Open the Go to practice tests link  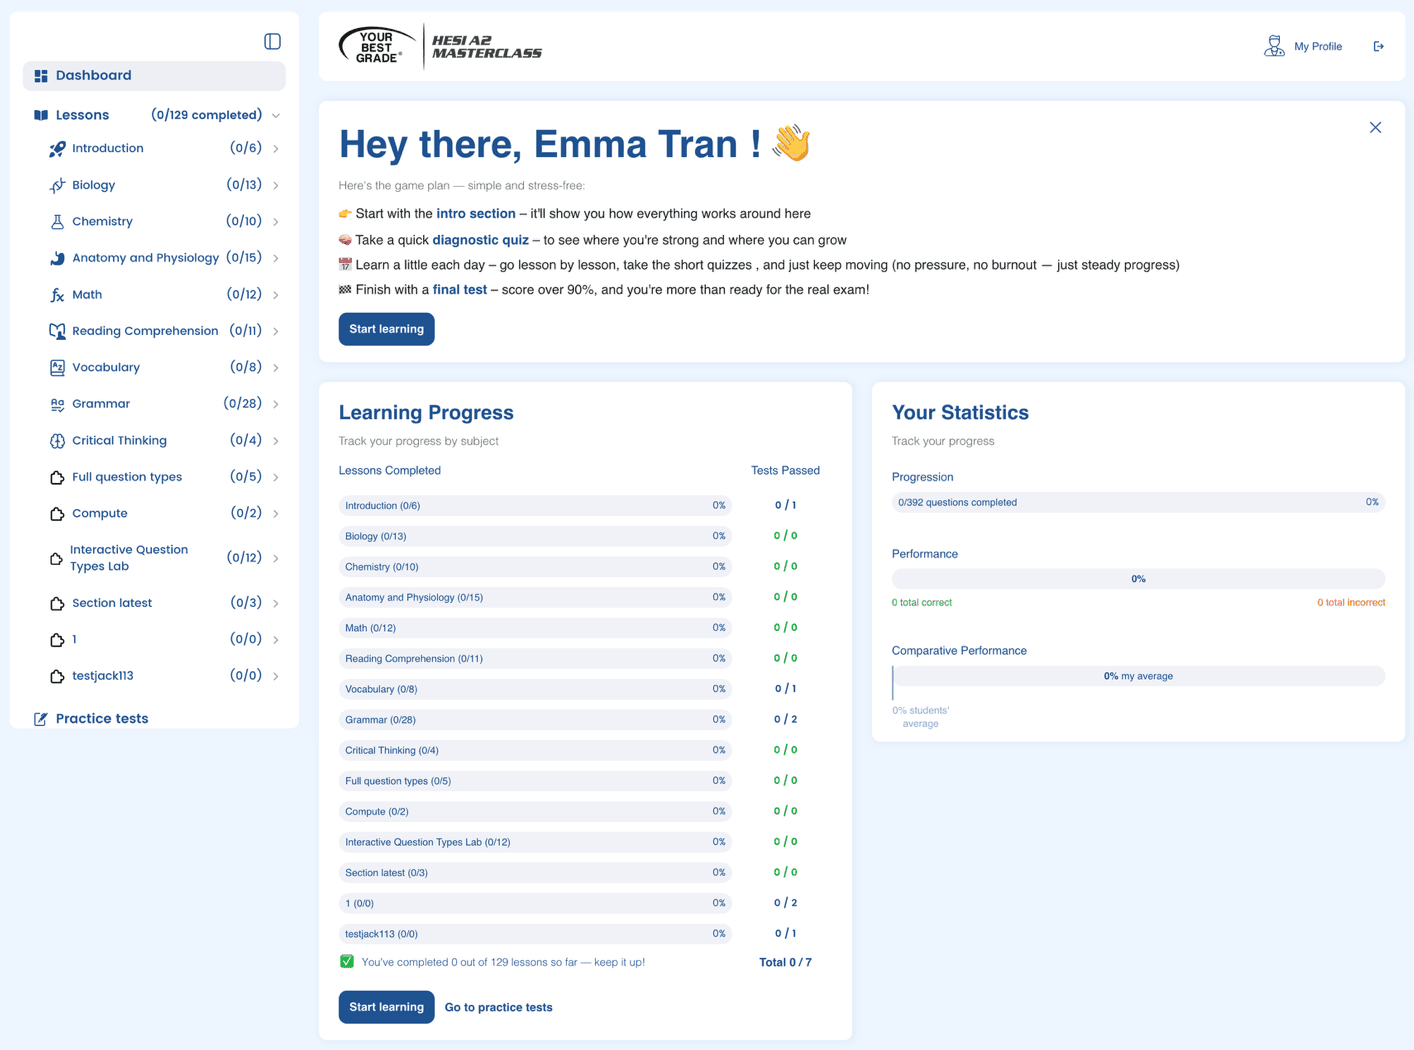point(498,1007)
